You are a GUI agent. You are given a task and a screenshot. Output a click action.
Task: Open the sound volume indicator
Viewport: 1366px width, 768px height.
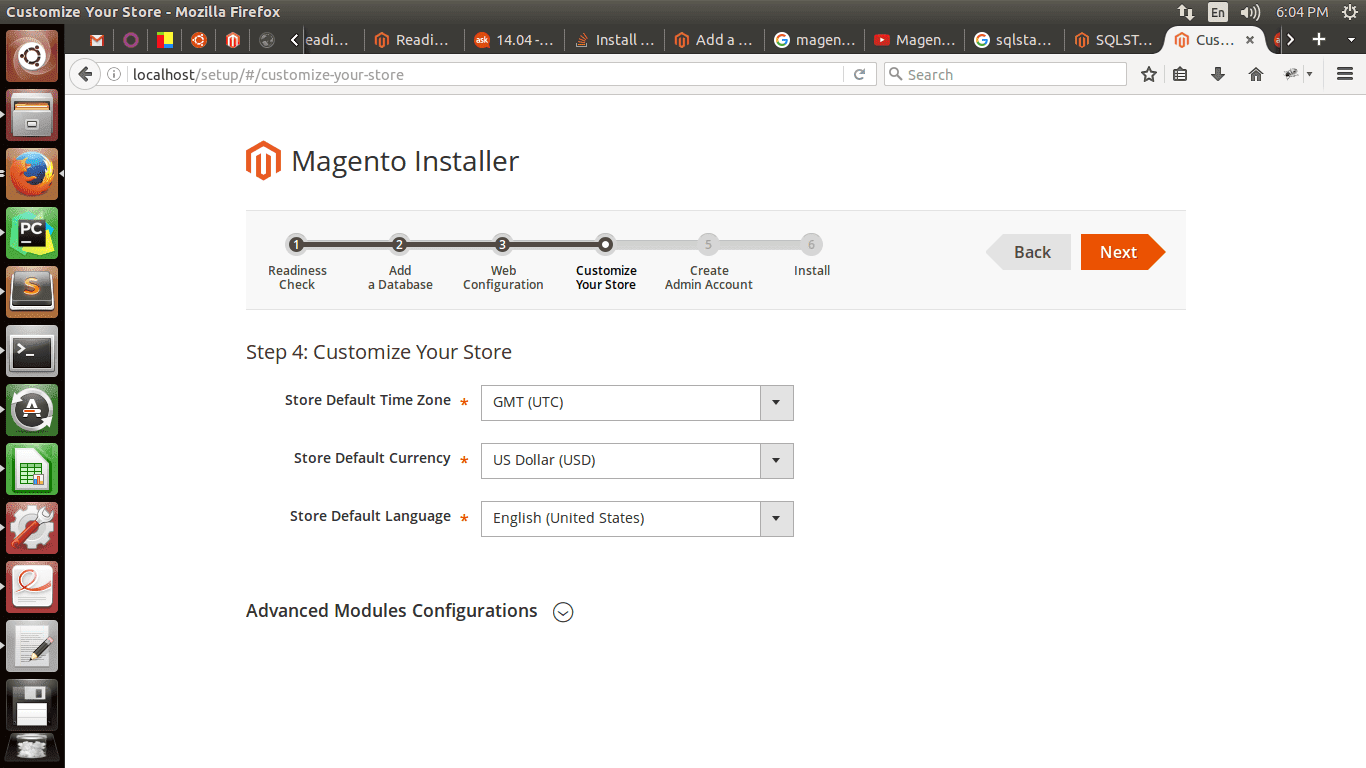coord(1250,12)
